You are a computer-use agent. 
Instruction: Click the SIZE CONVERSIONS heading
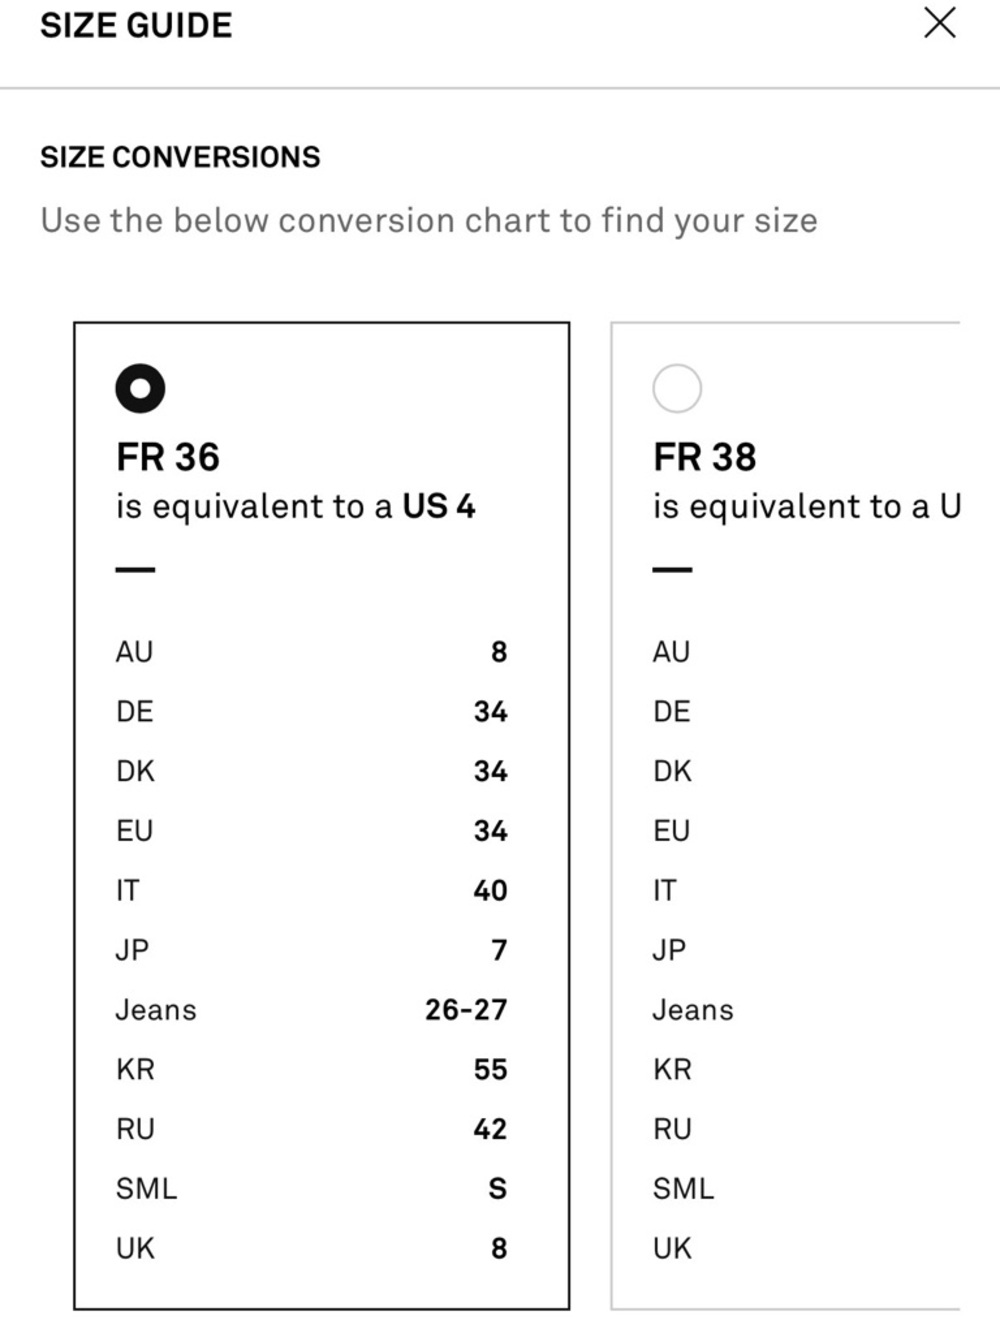click(x=180, y=157)
